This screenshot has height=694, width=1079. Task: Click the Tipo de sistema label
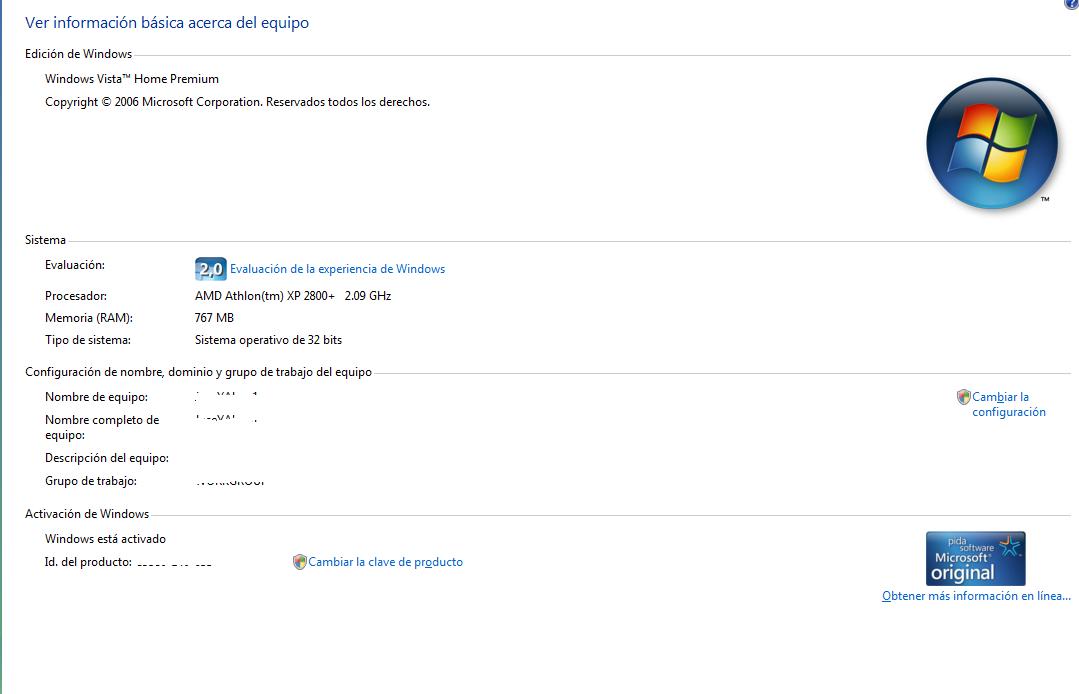click(x=87, y=340)
